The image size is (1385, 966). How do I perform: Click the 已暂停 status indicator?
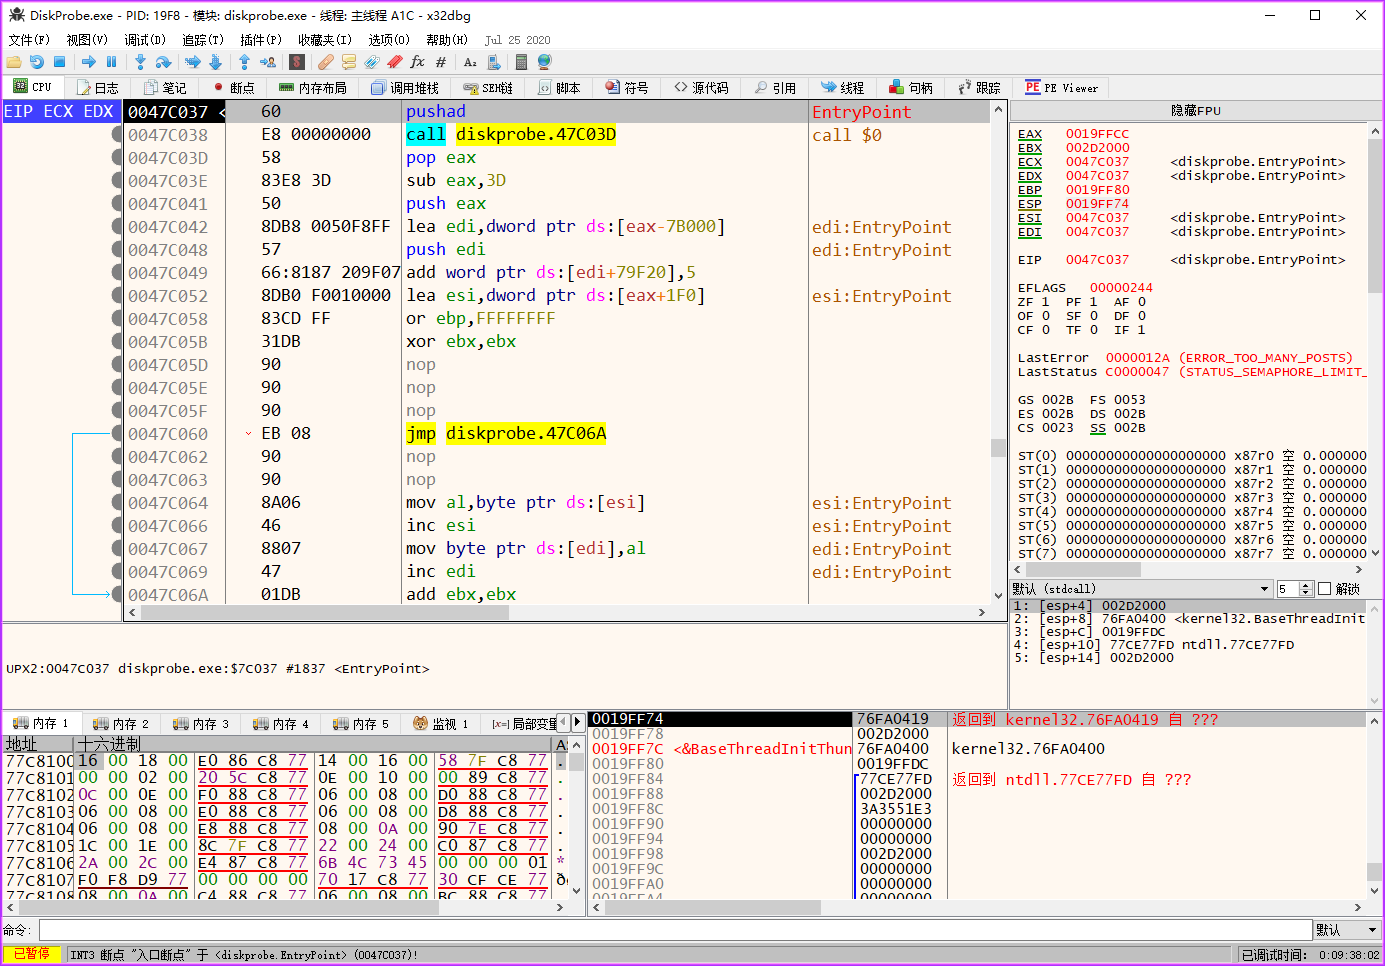click(33, 955)
